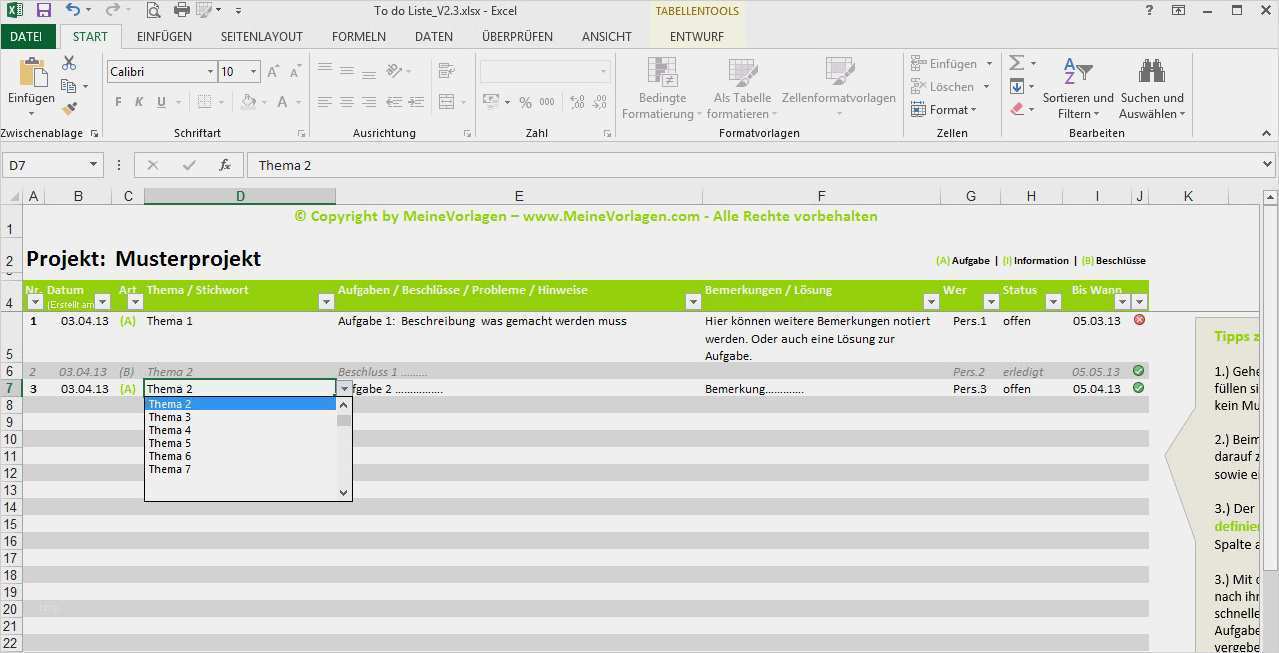Image resolution: width=1279 pixels, height=653 pixels.
Task: Click the fill color paint bucket
Action: 248,102
